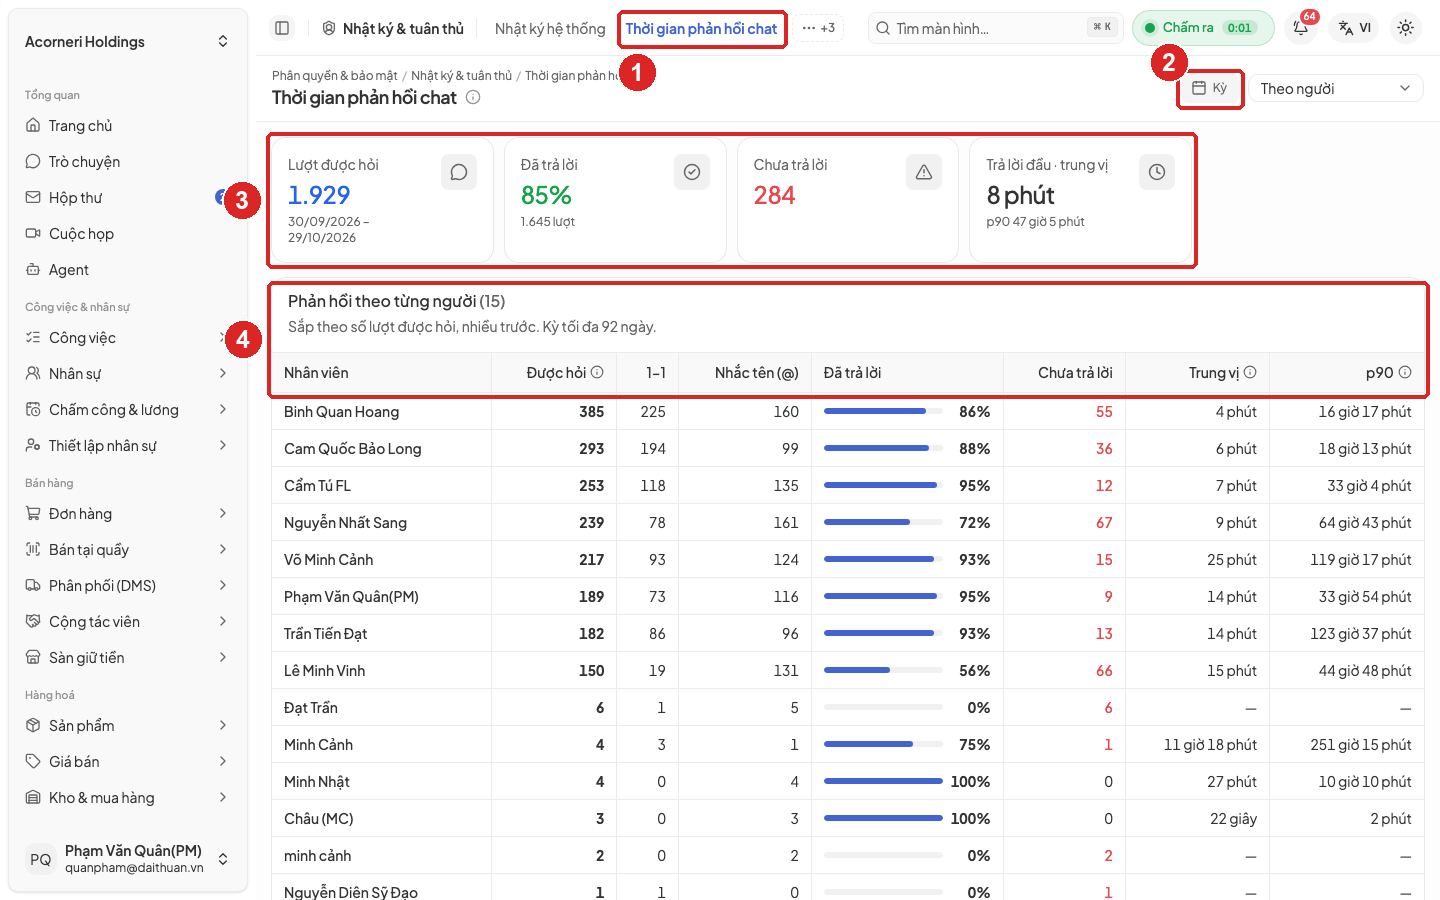The image size is (1440, 900).
Task: Open the Acorneri Holdings workspace switcher
Action: pyautogui.click(x=127, y=42)
